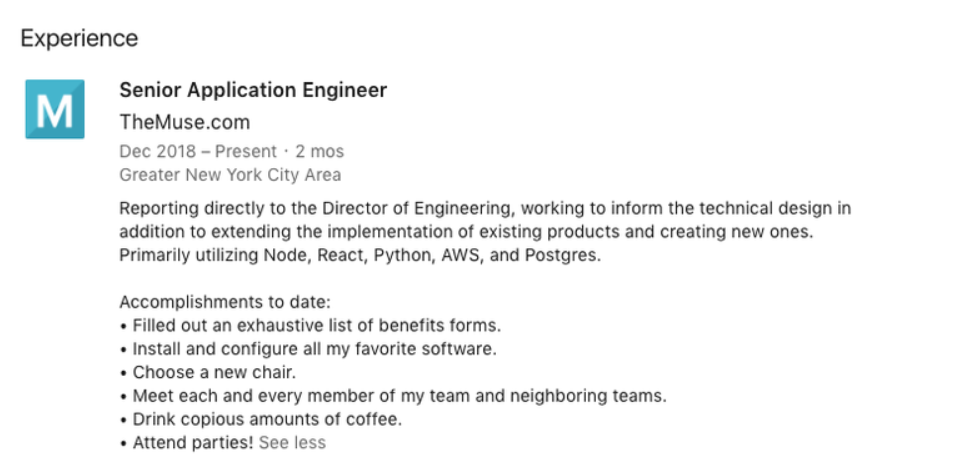Click the 2 mos duration label
This screenshot has width=955, height=467.
pyautogui.click(x=320, y=151)
